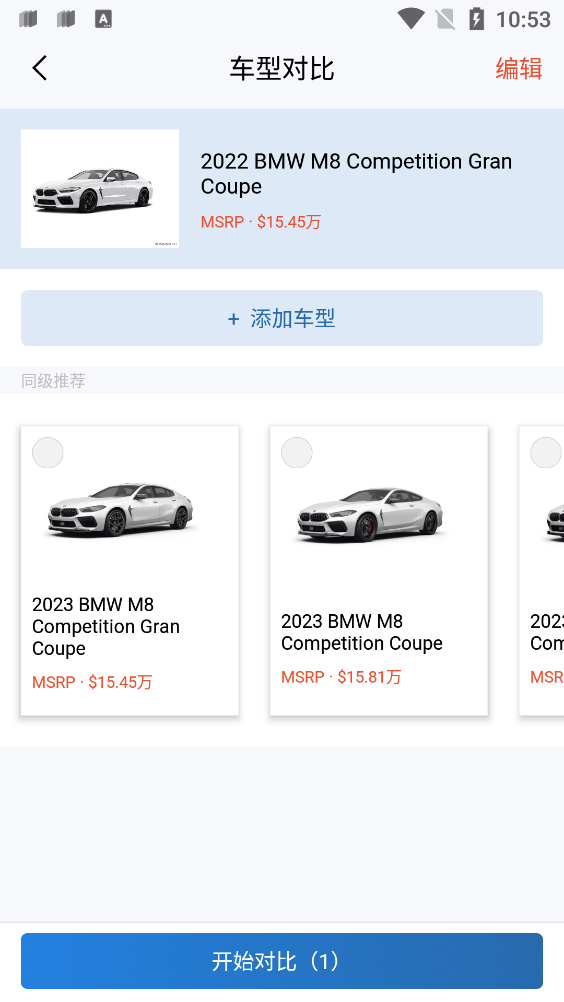Select the 2022 BMW M8 Competition Gran Coupe thumbnail
This screenshot has width=564, height=1002.
pyautogui.click(x=100, y=189)
